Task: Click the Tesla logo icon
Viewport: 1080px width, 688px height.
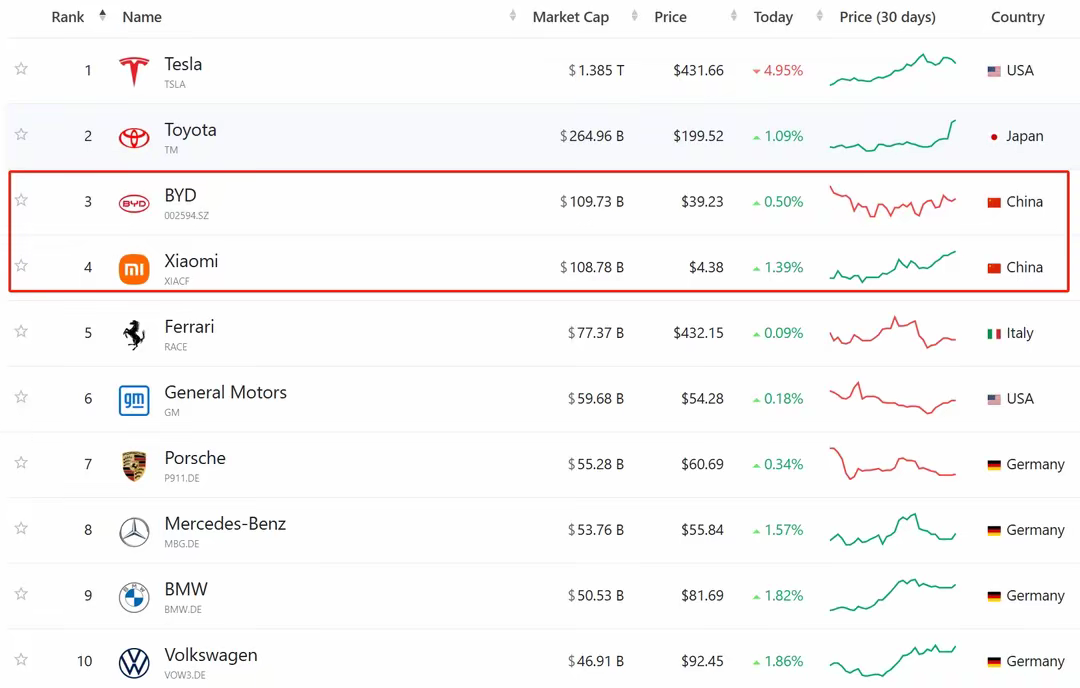Action: pos(134,71)
